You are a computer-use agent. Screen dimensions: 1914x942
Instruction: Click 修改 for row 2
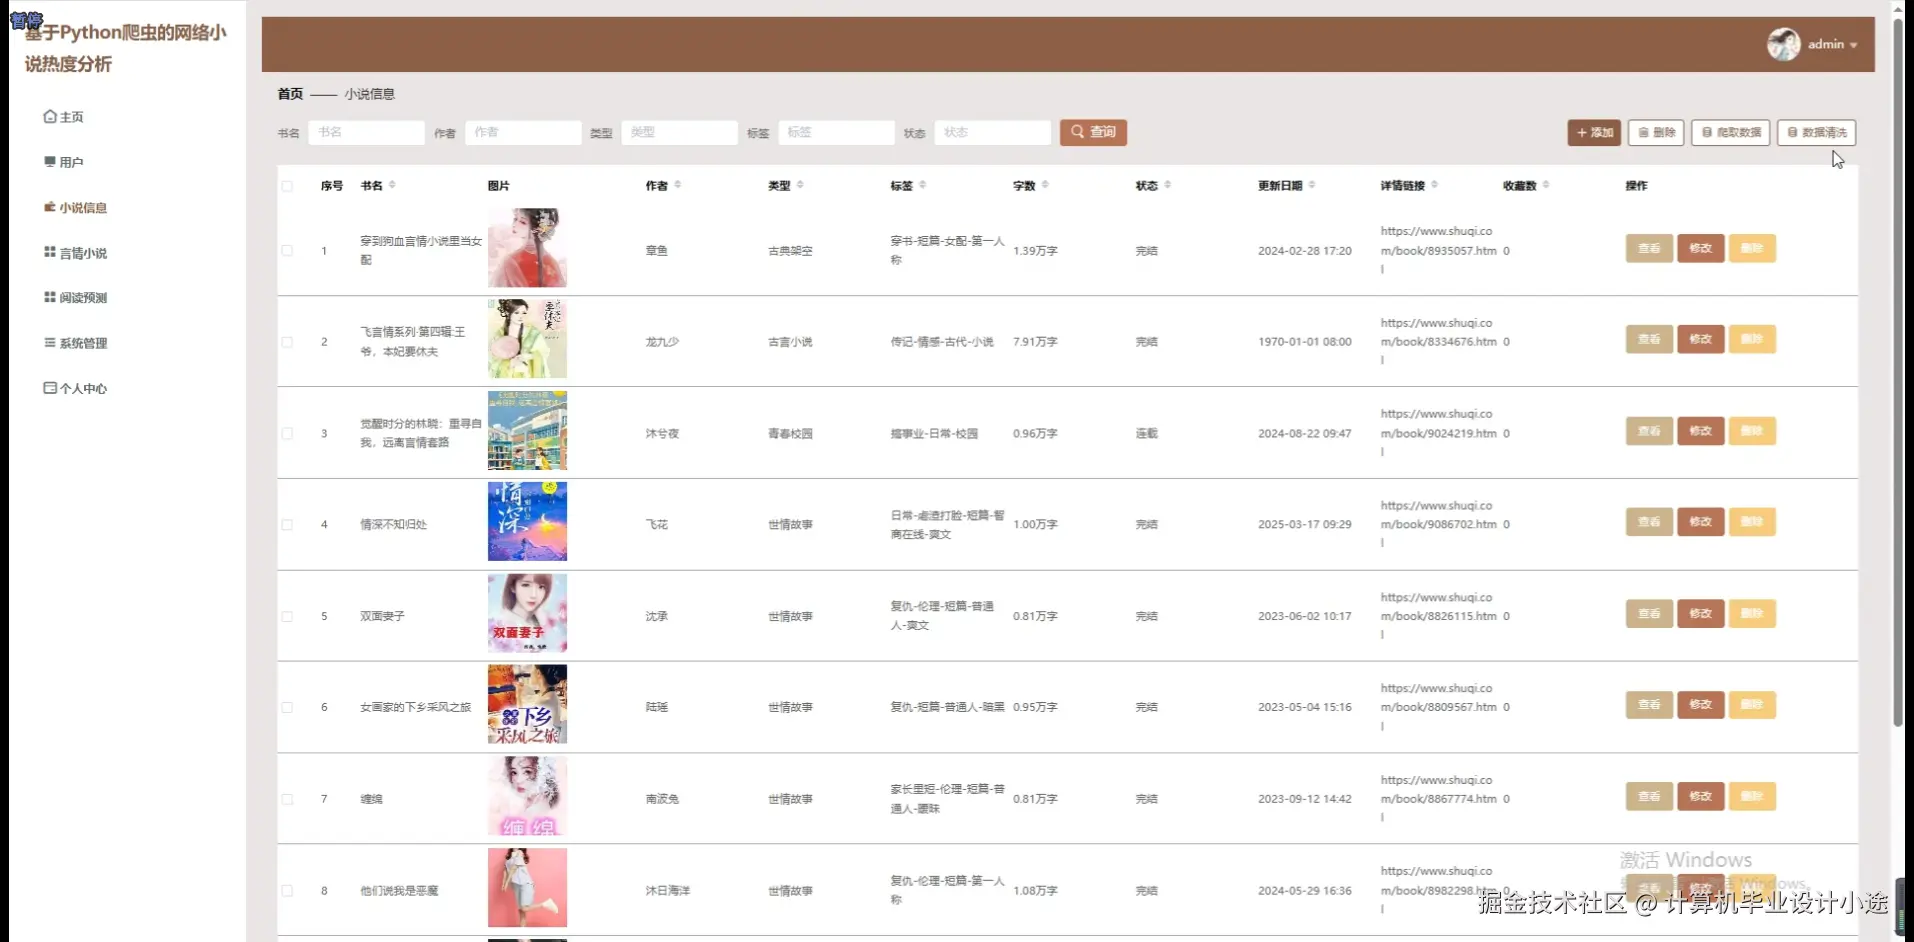[1700, 339]
